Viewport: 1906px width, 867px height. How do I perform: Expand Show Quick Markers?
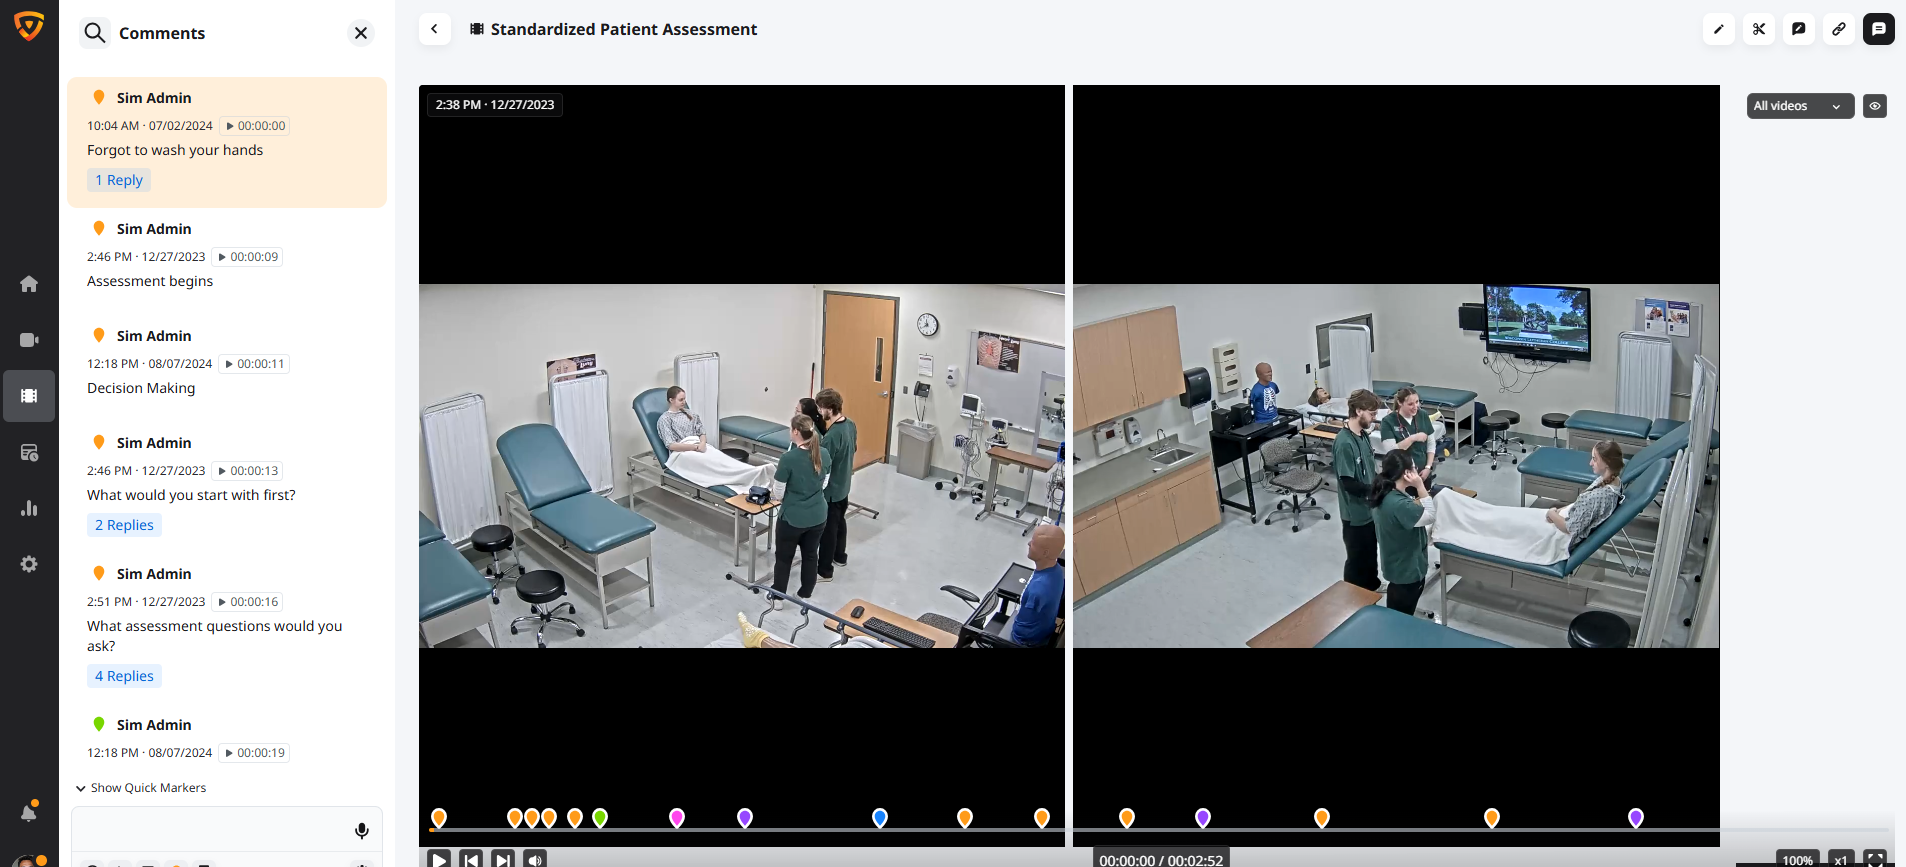[x=141, y=788]
